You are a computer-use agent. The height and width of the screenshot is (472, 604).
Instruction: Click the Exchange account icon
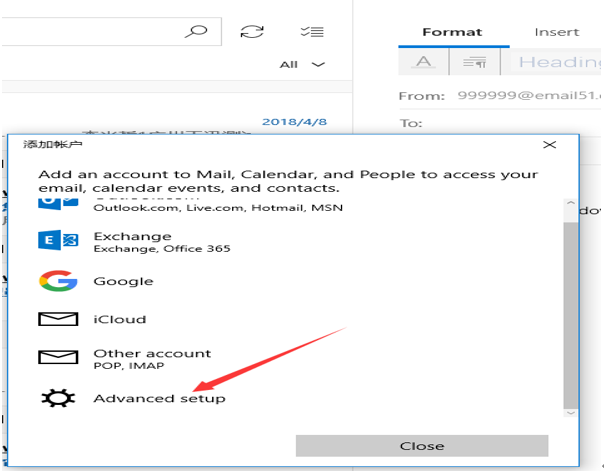58,240
